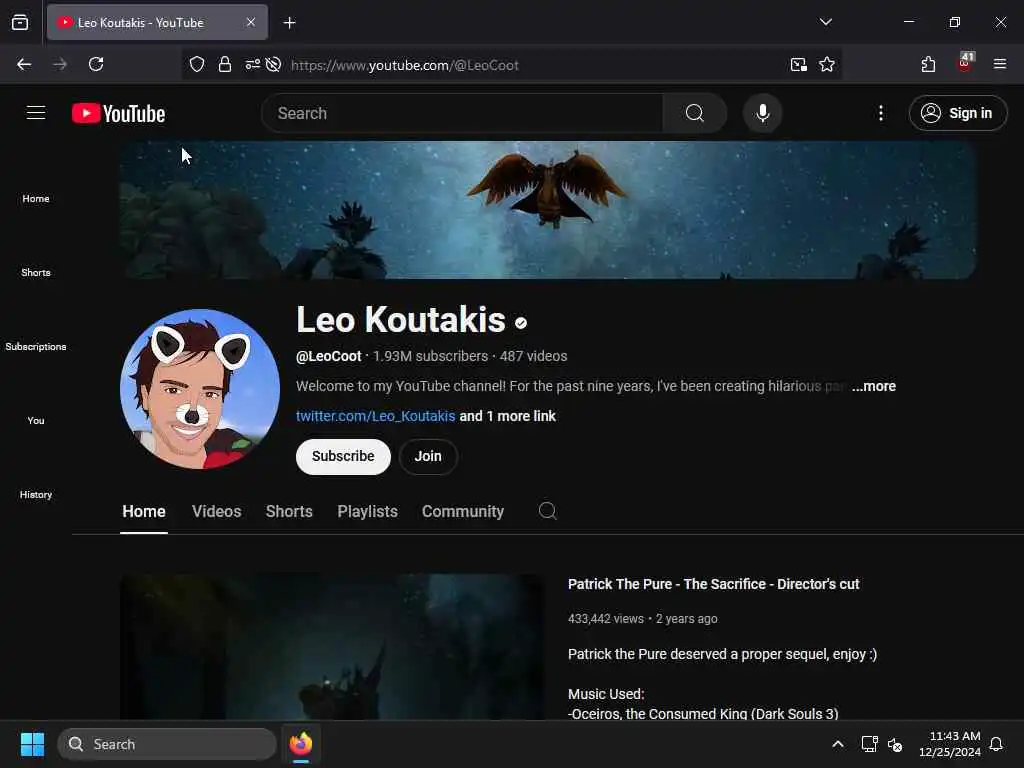Image resolution: width=1024 pixels, height=768 pixels.
Task: Click the extension icon with 41 badge
Action: coord(965,63)
